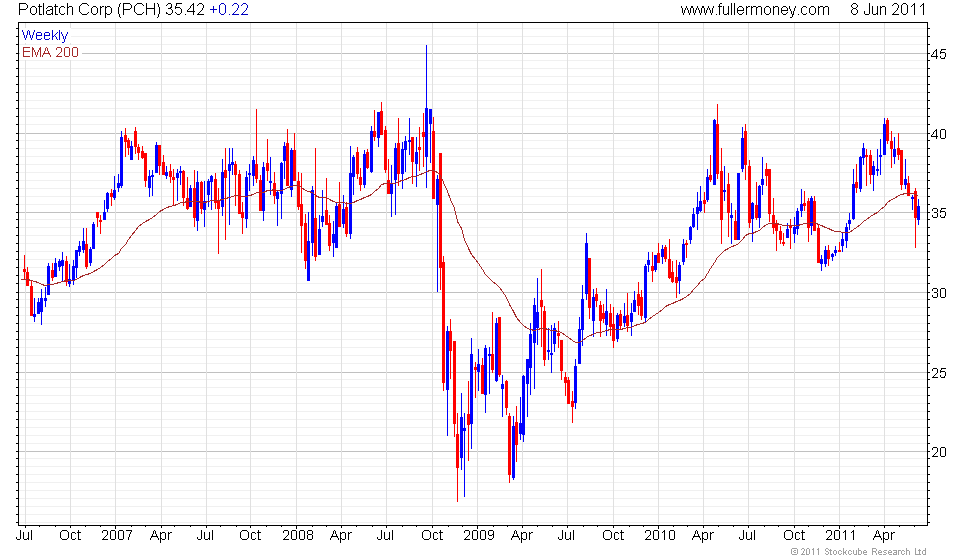The height and width of the screenshot is (560, 980).
Task: Click the chart title 'Potlatch Corp (PCH)'
Action: point(89,10)
